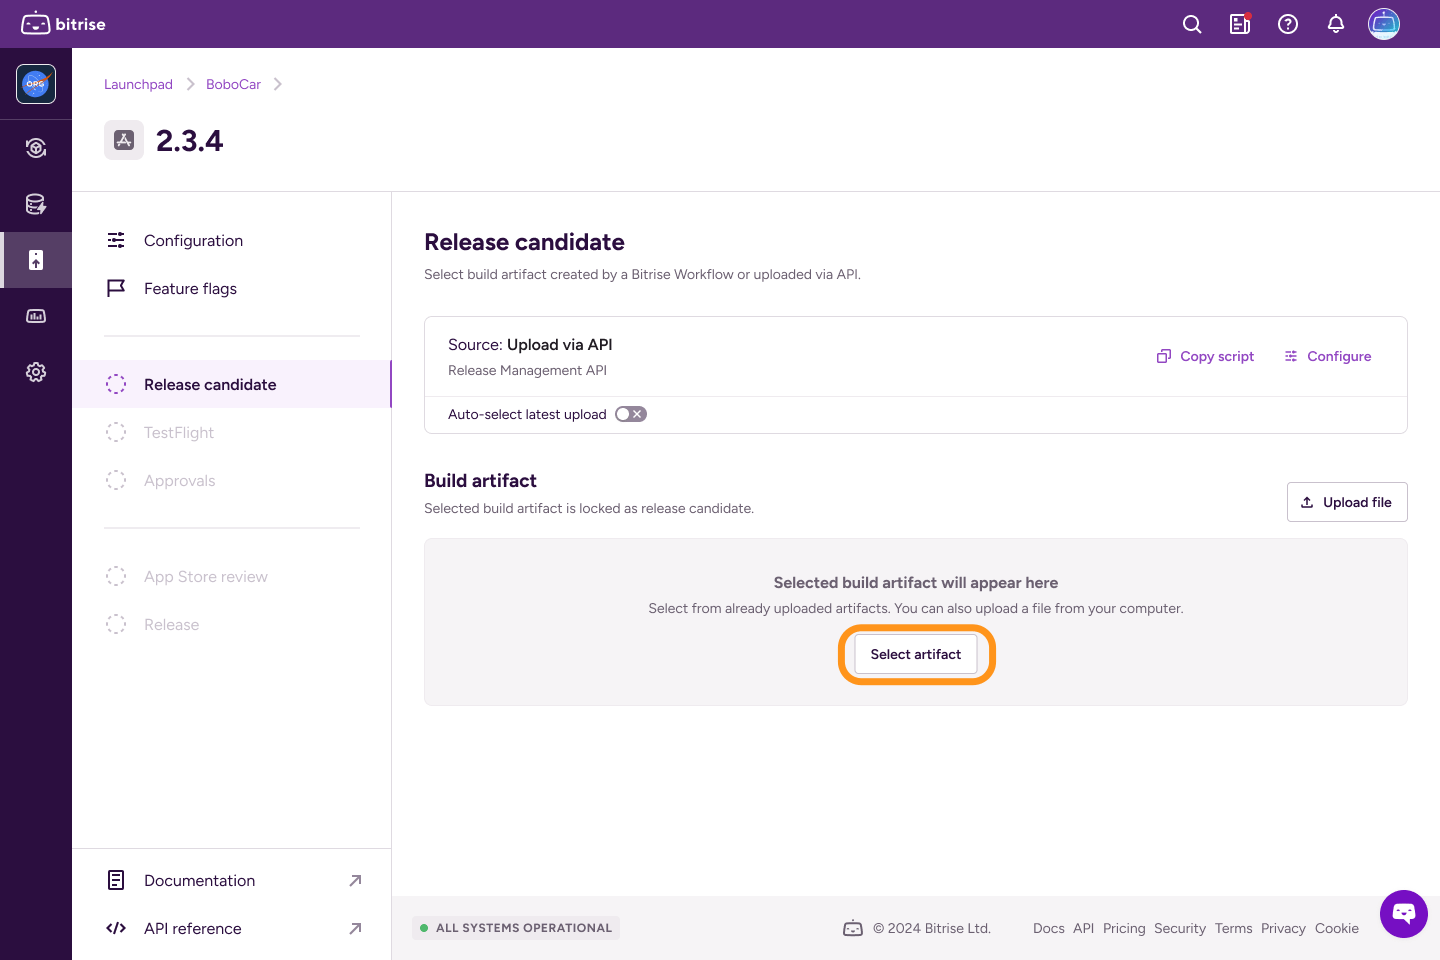Select the Release candidate step
This screenshot has height=960, width=1440.
[x=210, y=385]
